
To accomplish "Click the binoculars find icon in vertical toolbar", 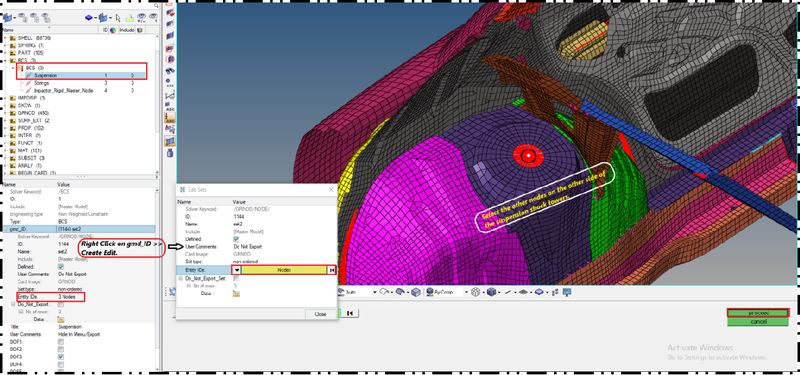I will coord(170,71).
